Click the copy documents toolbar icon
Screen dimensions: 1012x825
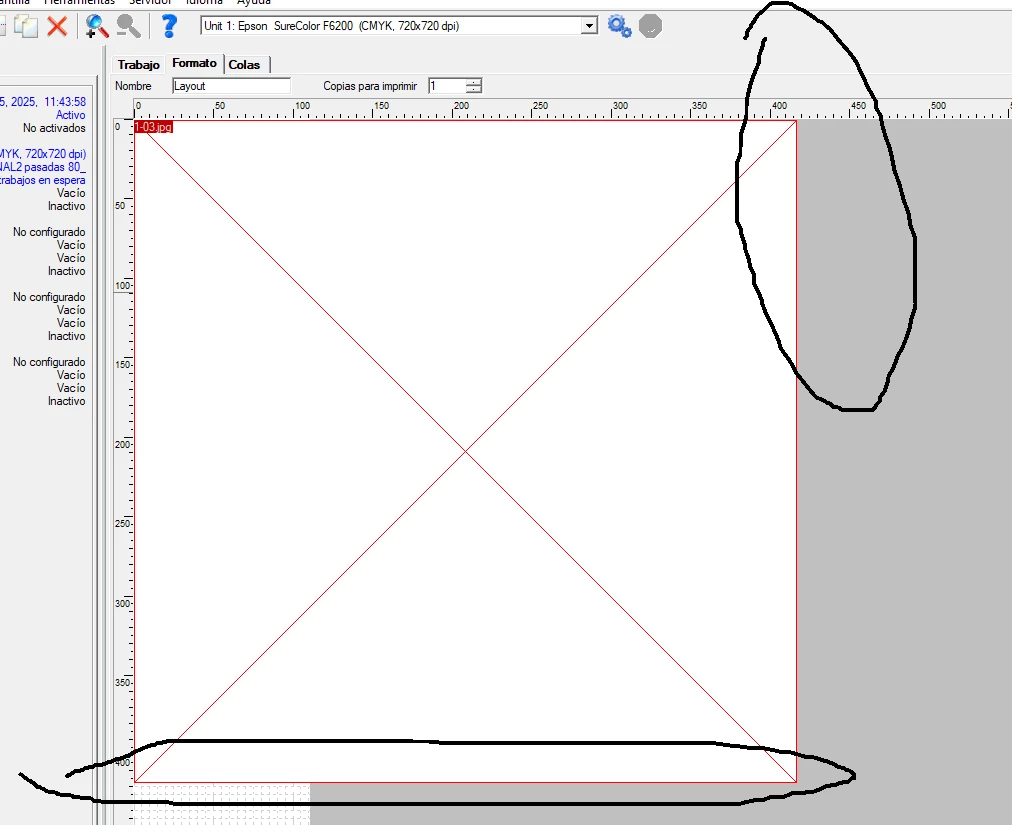point(26,26)
